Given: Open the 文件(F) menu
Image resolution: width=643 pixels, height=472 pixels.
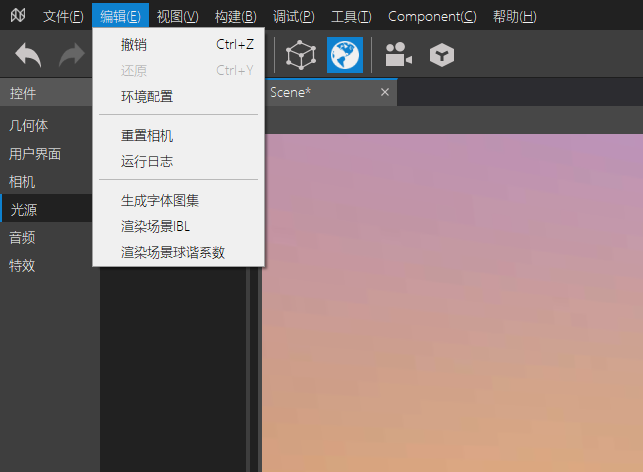Looking at the screenshot, I should (63, 16).
